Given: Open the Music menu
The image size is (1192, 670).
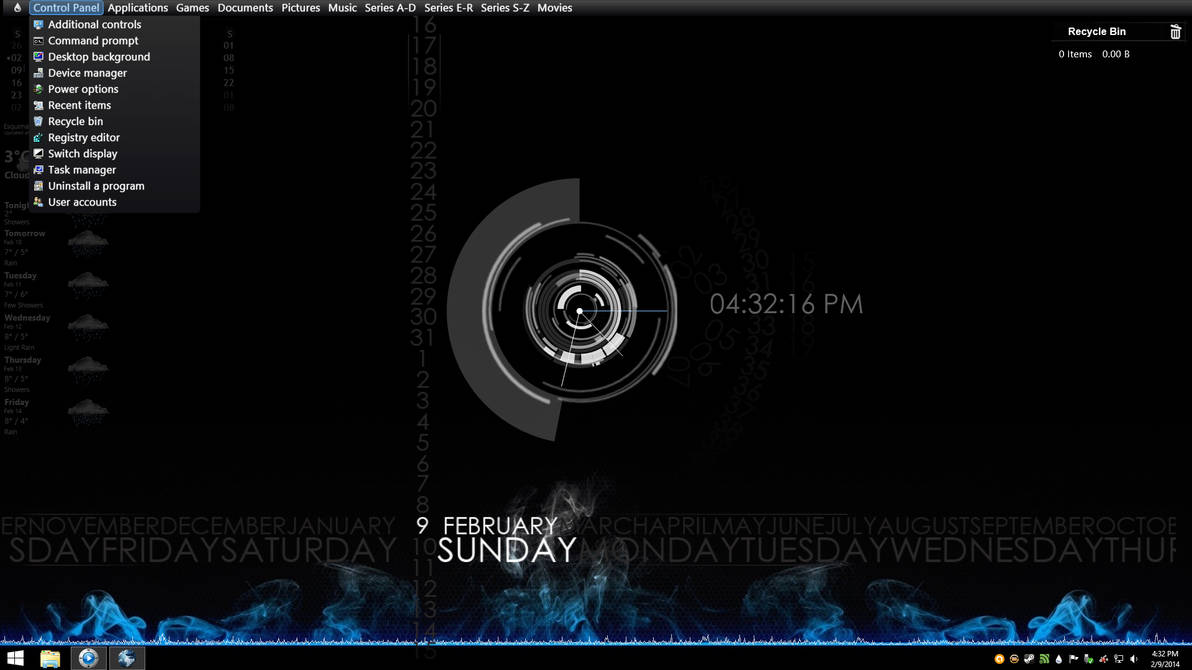Looking at the screenshot, I should pos(342,8).
